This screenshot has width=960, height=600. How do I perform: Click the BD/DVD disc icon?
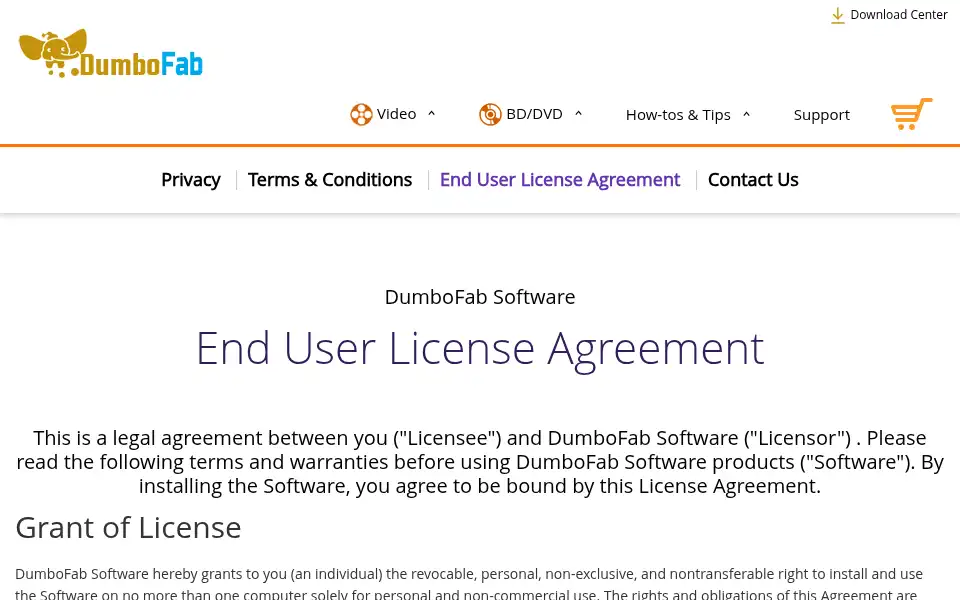click(x=490, y=114)
